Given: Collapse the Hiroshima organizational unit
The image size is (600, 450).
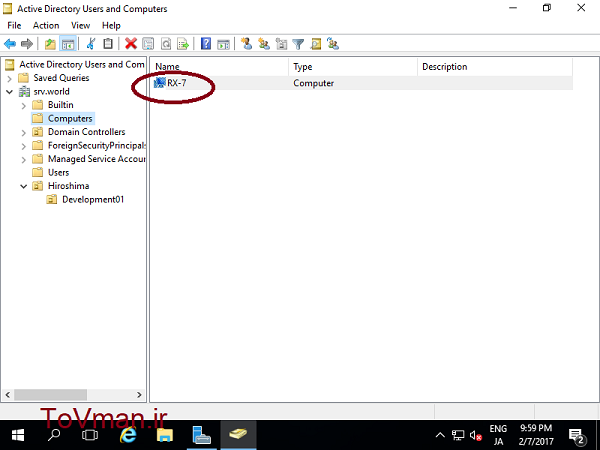Looking at the screenshot, I should coord(24,186).
